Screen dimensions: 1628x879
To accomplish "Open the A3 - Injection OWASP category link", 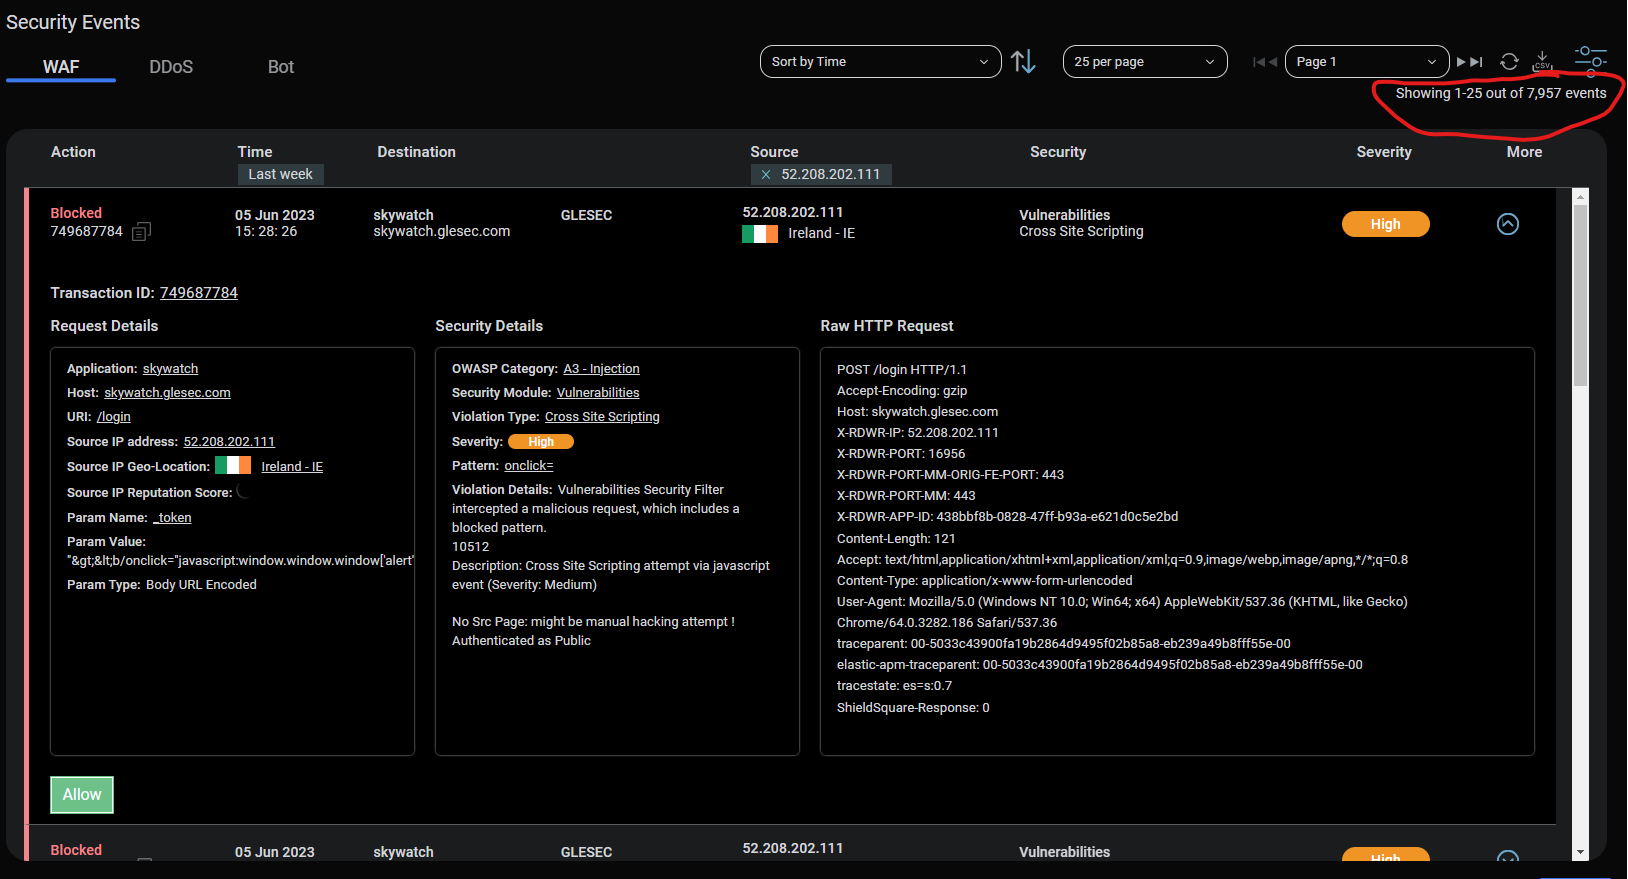I will point(601,369).
